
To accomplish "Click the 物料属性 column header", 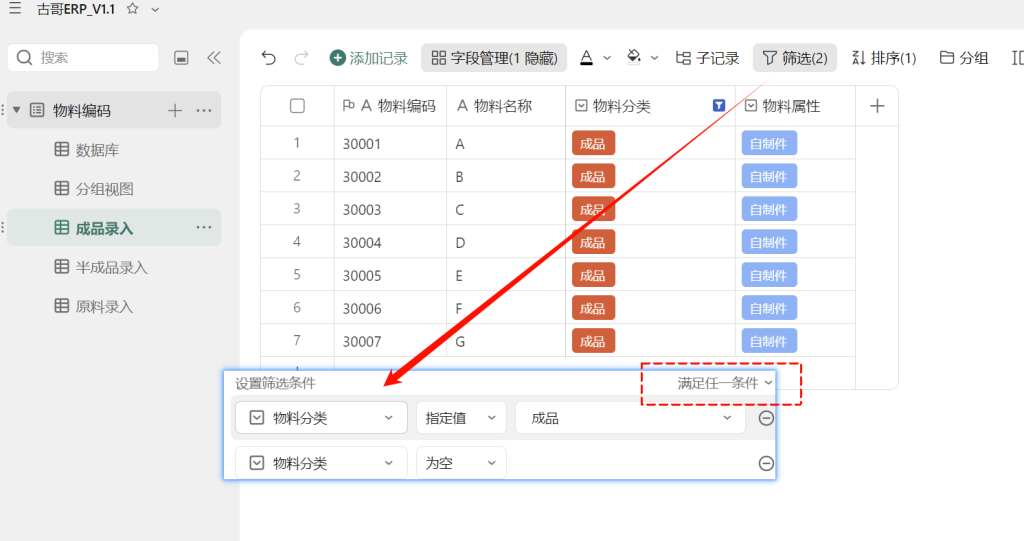I will coord(795,106).
